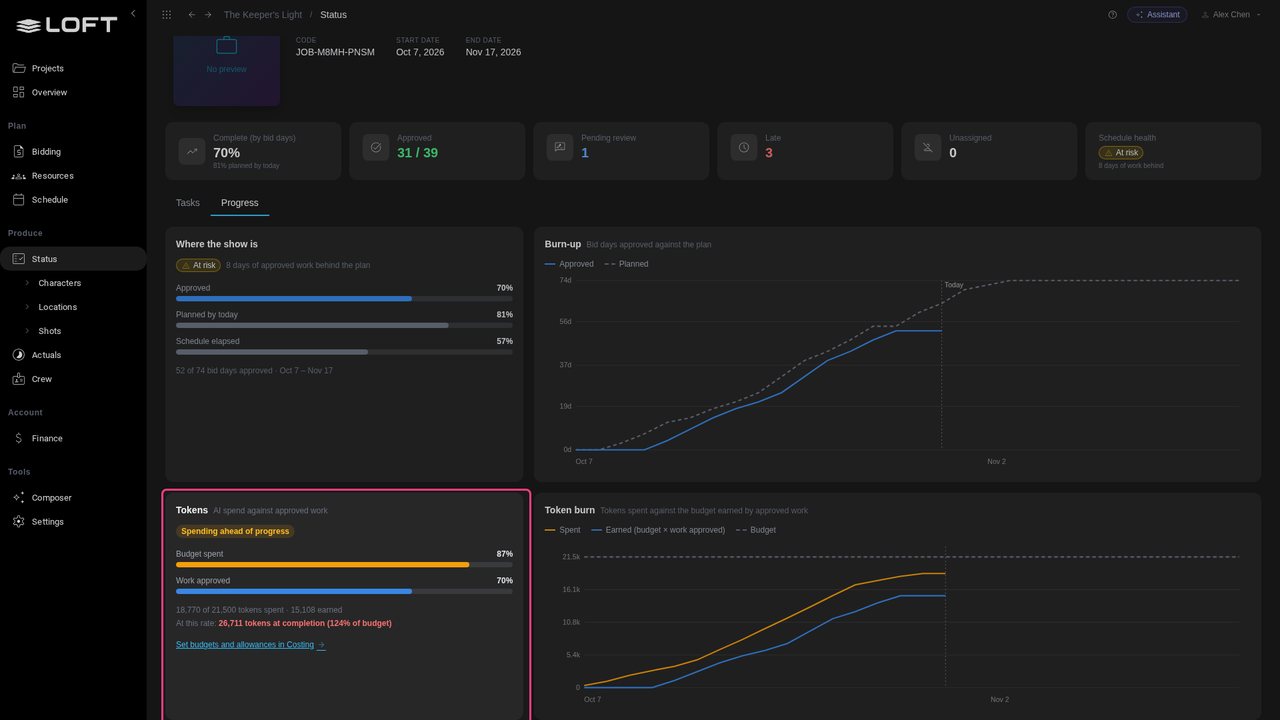Click the Planned legend entry in Burn-up

(626, 264)
